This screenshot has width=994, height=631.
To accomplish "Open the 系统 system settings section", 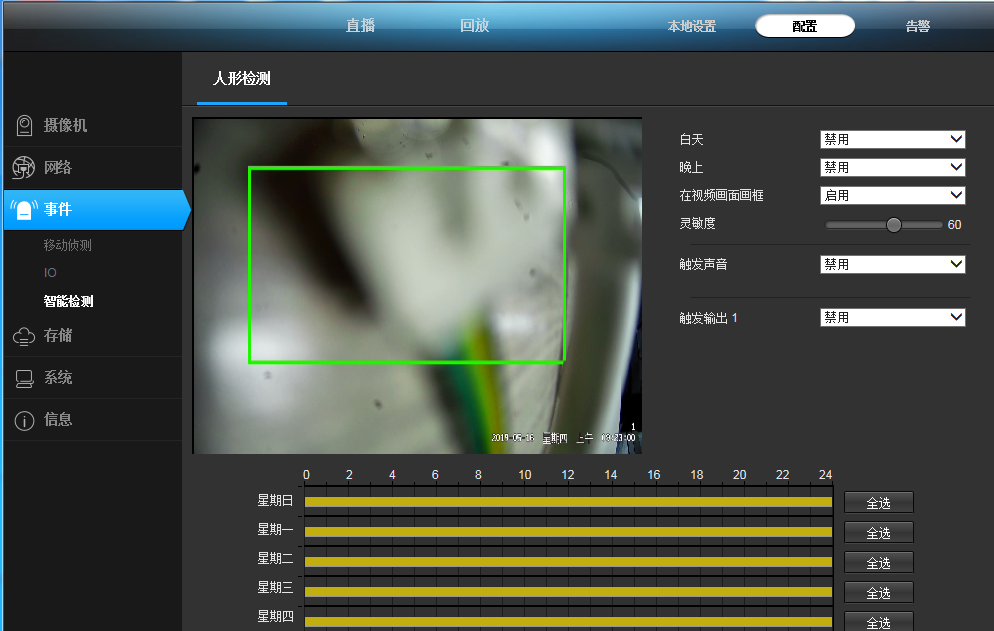I will click(x=55, y=377).
